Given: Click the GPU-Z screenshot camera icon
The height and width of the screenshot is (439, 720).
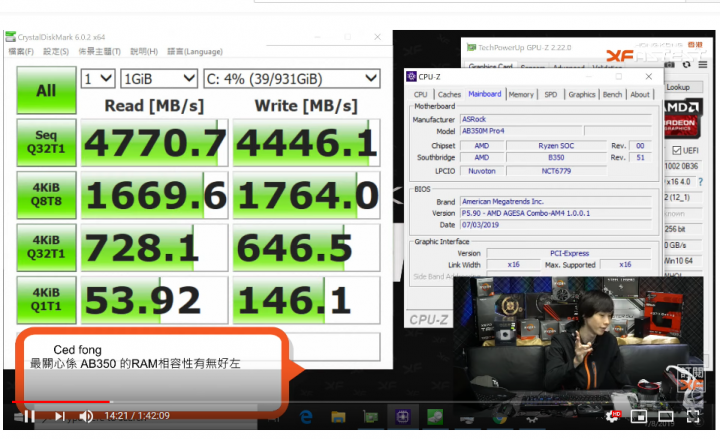Looking at the screenshot, I should pyautogui.click(x=670, y=65).
